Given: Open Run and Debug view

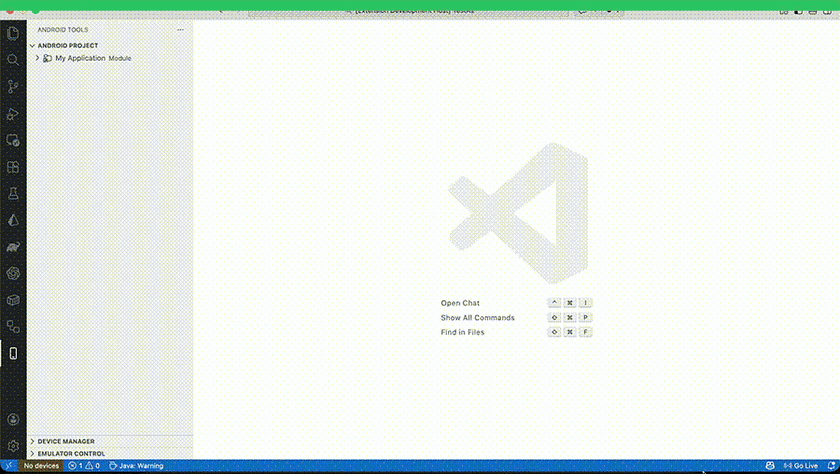Looking at the screenshot, I should coord(13,114).
